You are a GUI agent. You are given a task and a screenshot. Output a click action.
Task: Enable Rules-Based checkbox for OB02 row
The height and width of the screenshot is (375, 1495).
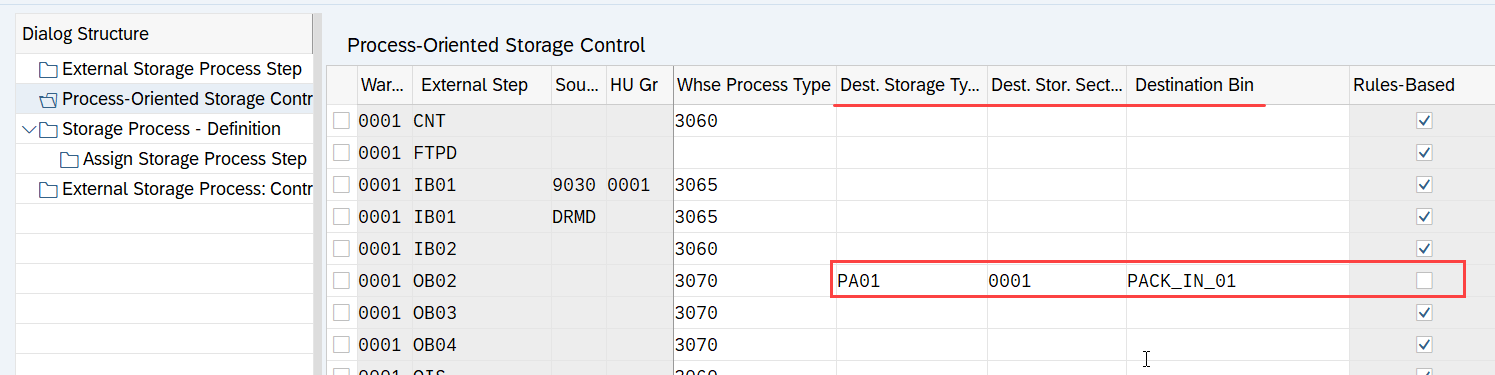coord(1424,281)
